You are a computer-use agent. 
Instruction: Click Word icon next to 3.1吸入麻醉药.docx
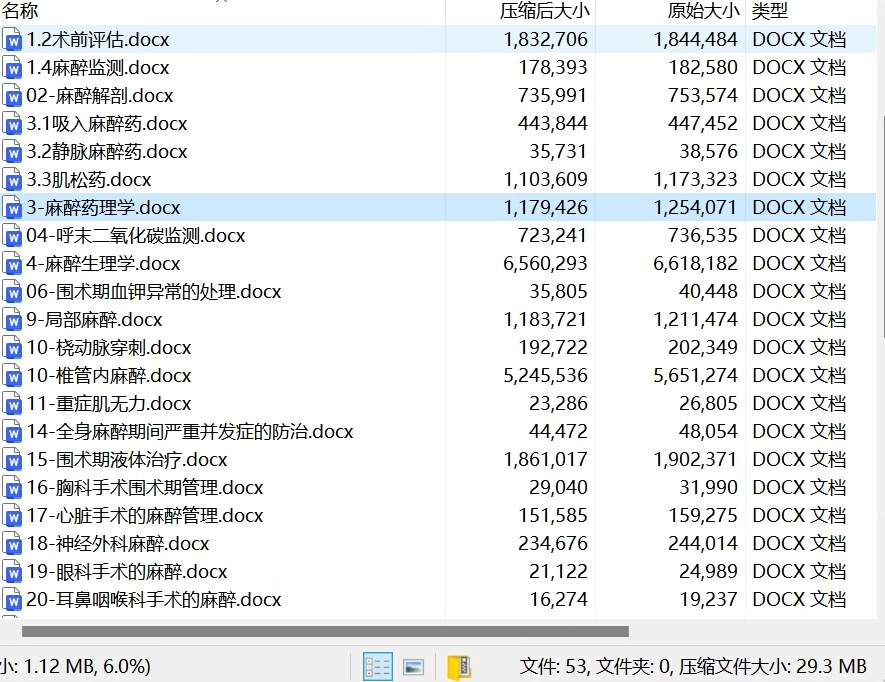coord(12,124)
